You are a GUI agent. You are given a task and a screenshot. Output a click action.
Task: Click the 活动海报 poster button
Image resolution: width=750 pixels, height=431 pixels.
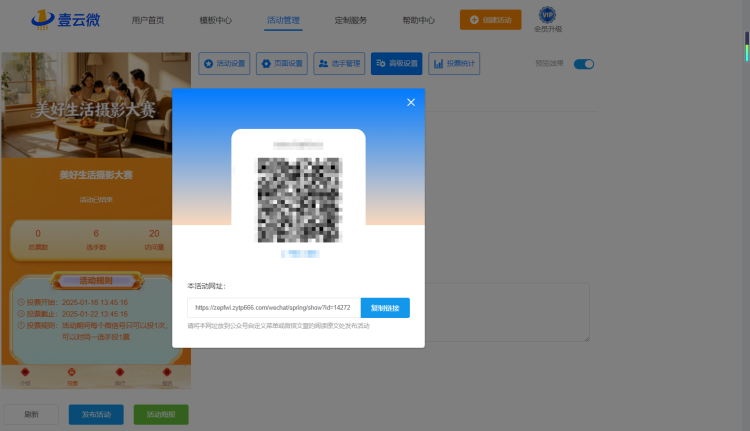point(161,414)
